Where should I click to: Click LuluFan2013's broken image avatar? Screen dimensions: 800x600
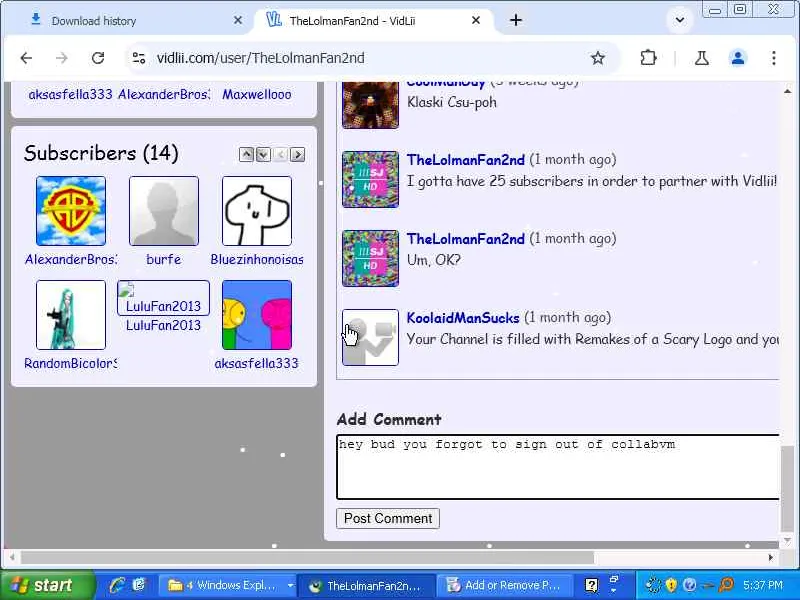click(163, 298)
